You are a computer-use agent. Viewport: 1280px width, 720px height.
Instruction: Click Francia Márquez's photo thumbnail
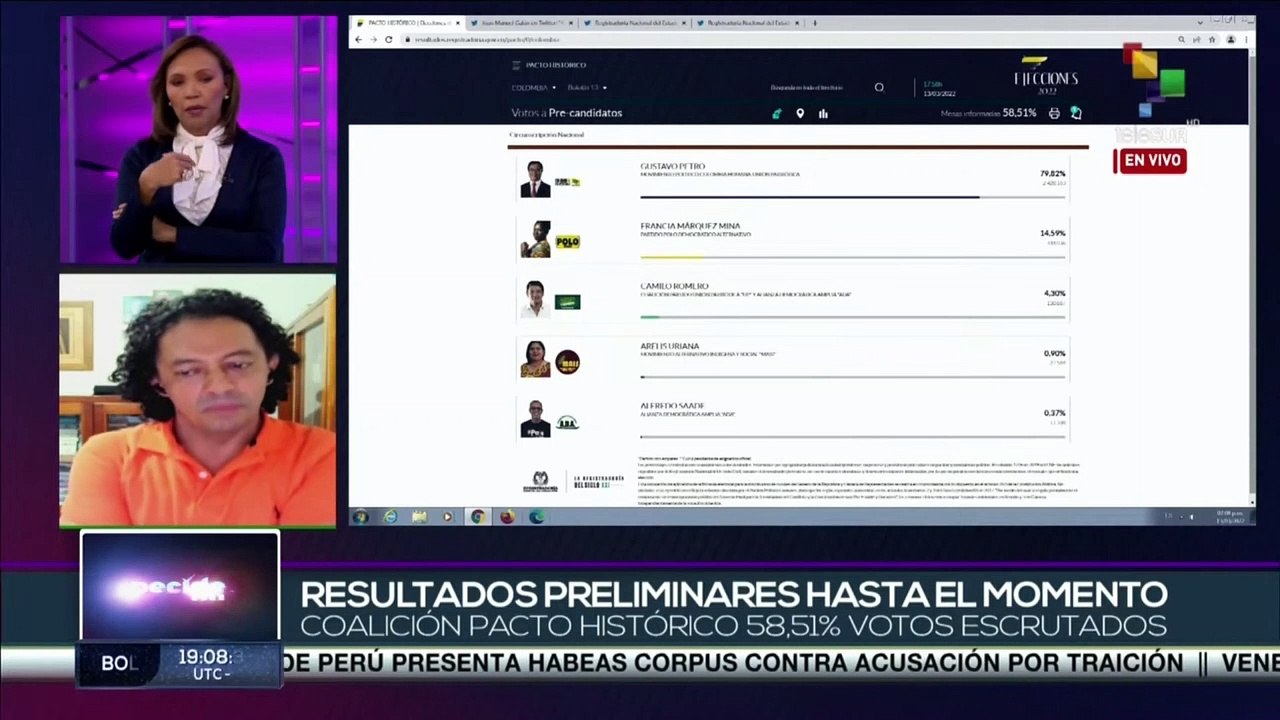tap(535, 239)
